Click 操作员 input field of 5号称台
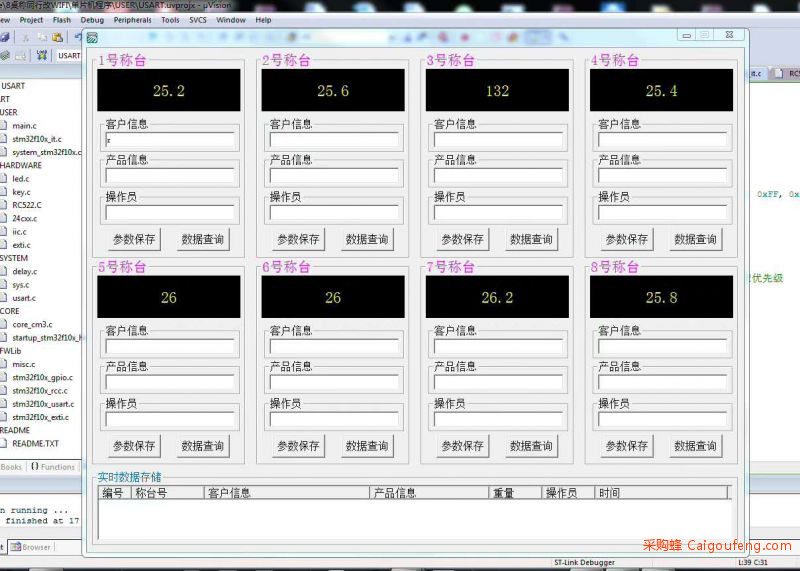The height and width of the screenshot is (571, 800). pyautogui.click(x=170, y=419)
